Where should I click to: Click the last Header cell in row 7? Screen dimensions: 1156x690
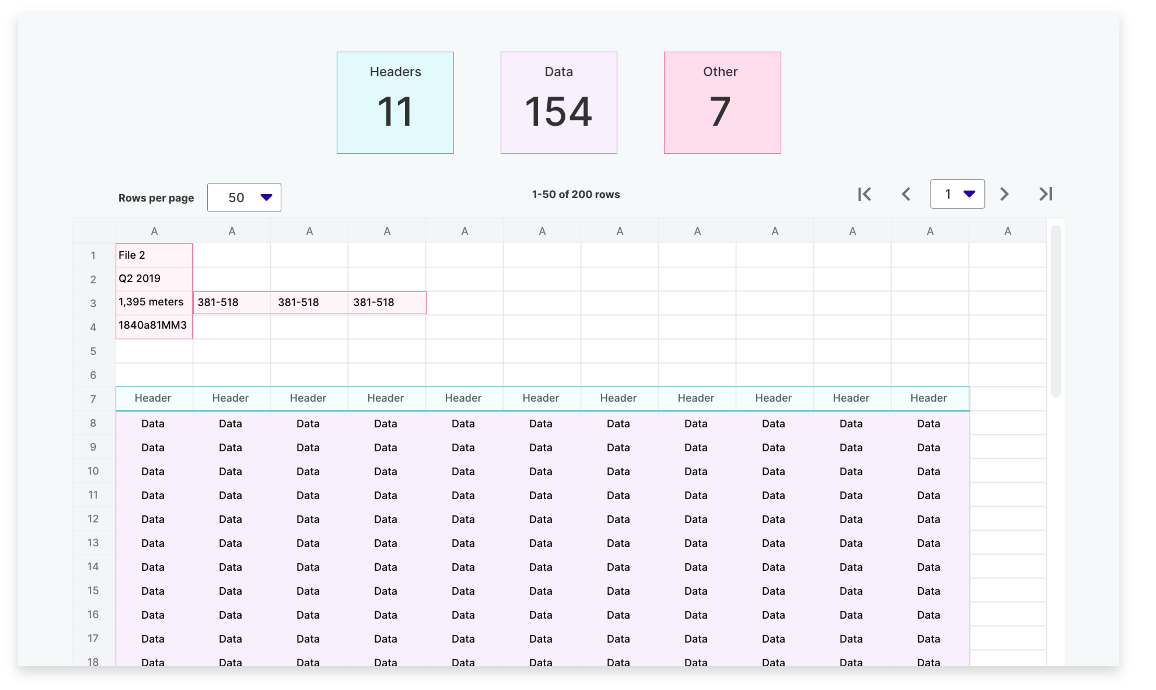tap(929, 398)
